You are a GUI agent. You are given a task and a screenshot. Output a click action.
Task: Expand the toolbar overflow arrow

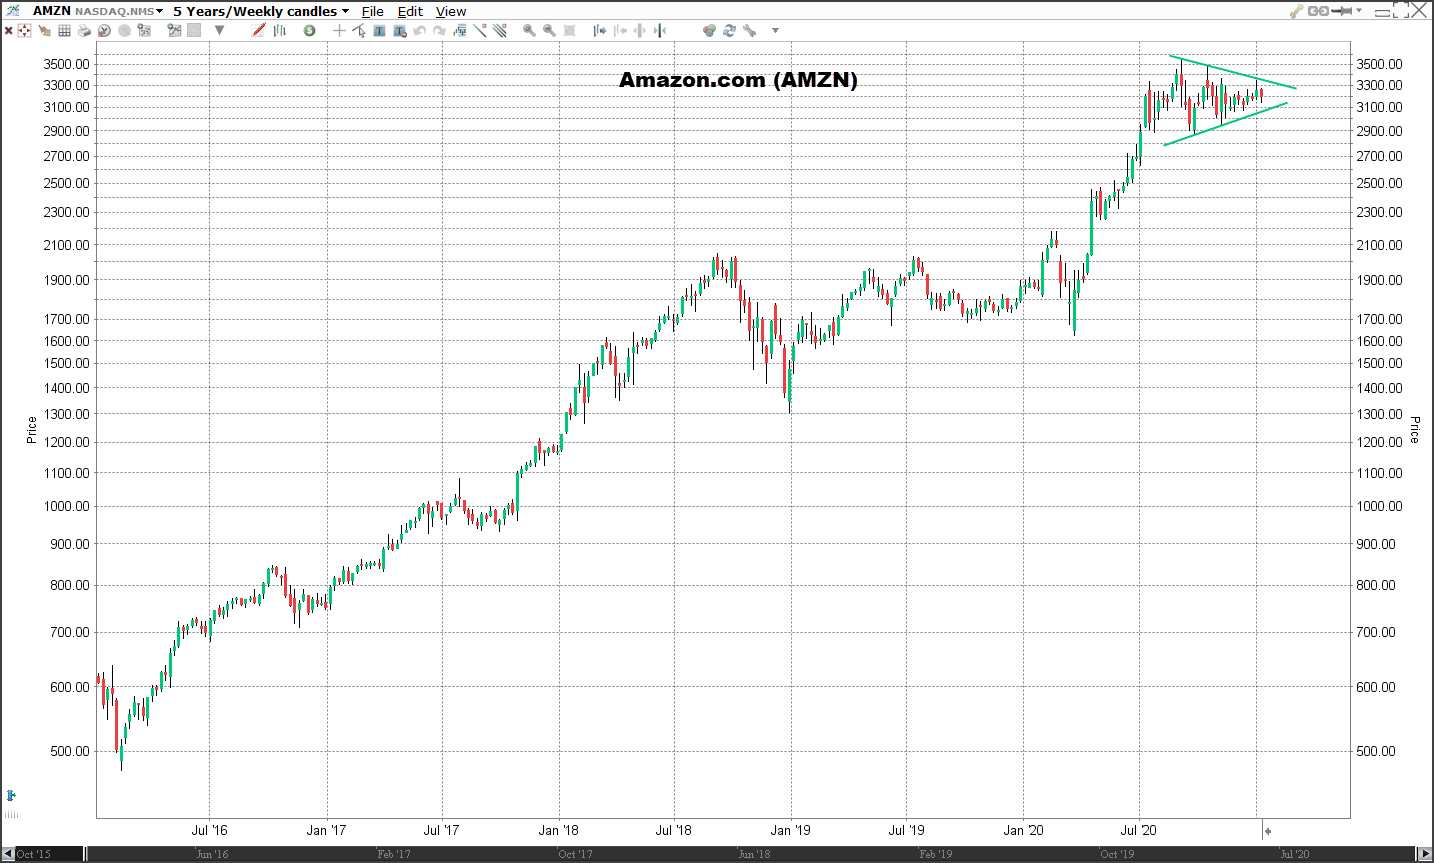pyautogui.click(x=775, y=31)
